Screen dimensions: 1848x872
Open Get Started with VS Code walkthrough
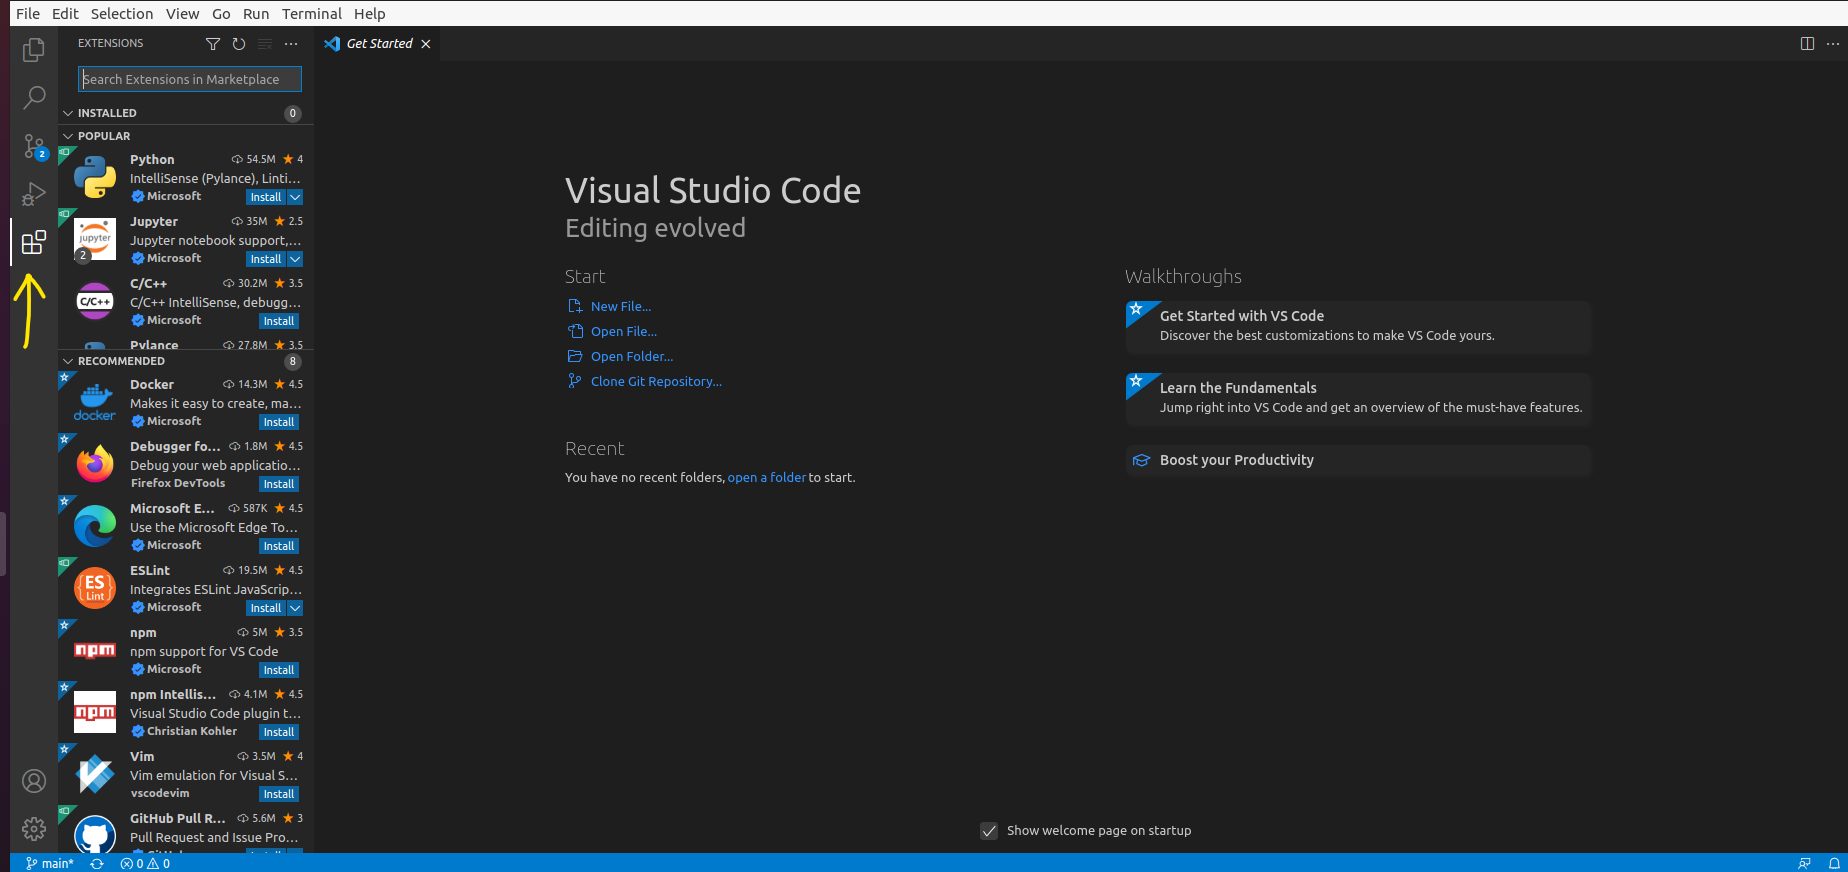click(1358, 327)
